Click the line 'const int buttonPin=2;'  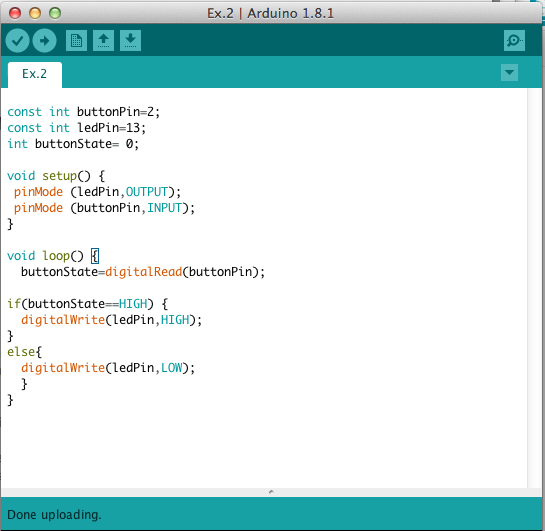pyautogui.click(x=83, y=112)
